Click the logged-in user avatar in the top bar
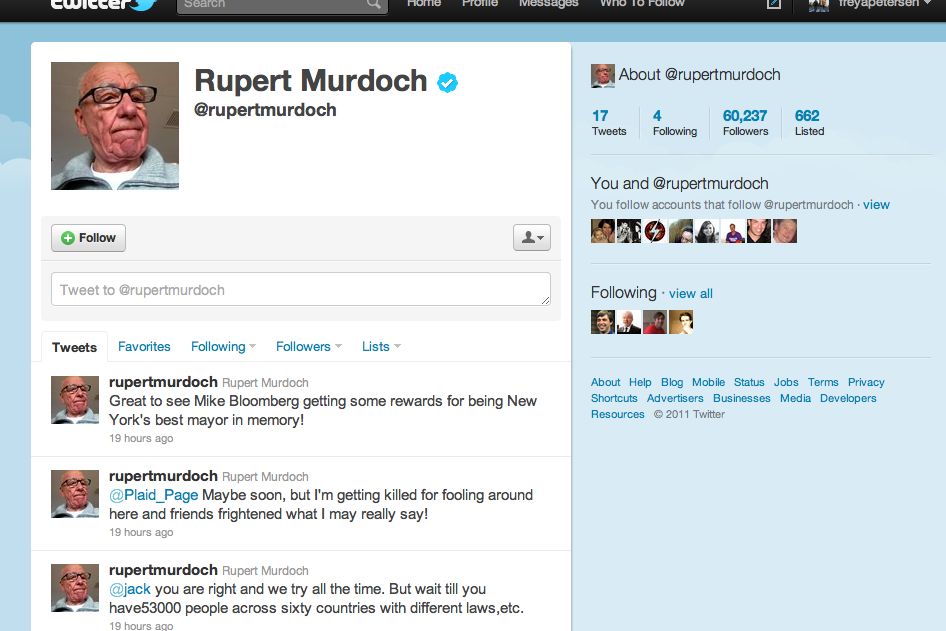Screen dimensions: 946x631 tap(819, 5)
